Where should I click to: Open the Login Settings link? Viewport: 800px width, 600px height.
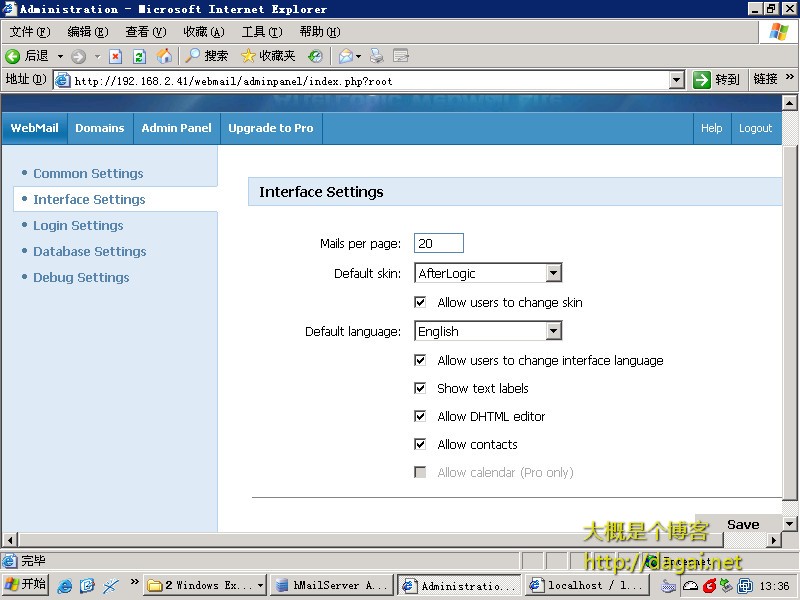(x=78, y=225)
